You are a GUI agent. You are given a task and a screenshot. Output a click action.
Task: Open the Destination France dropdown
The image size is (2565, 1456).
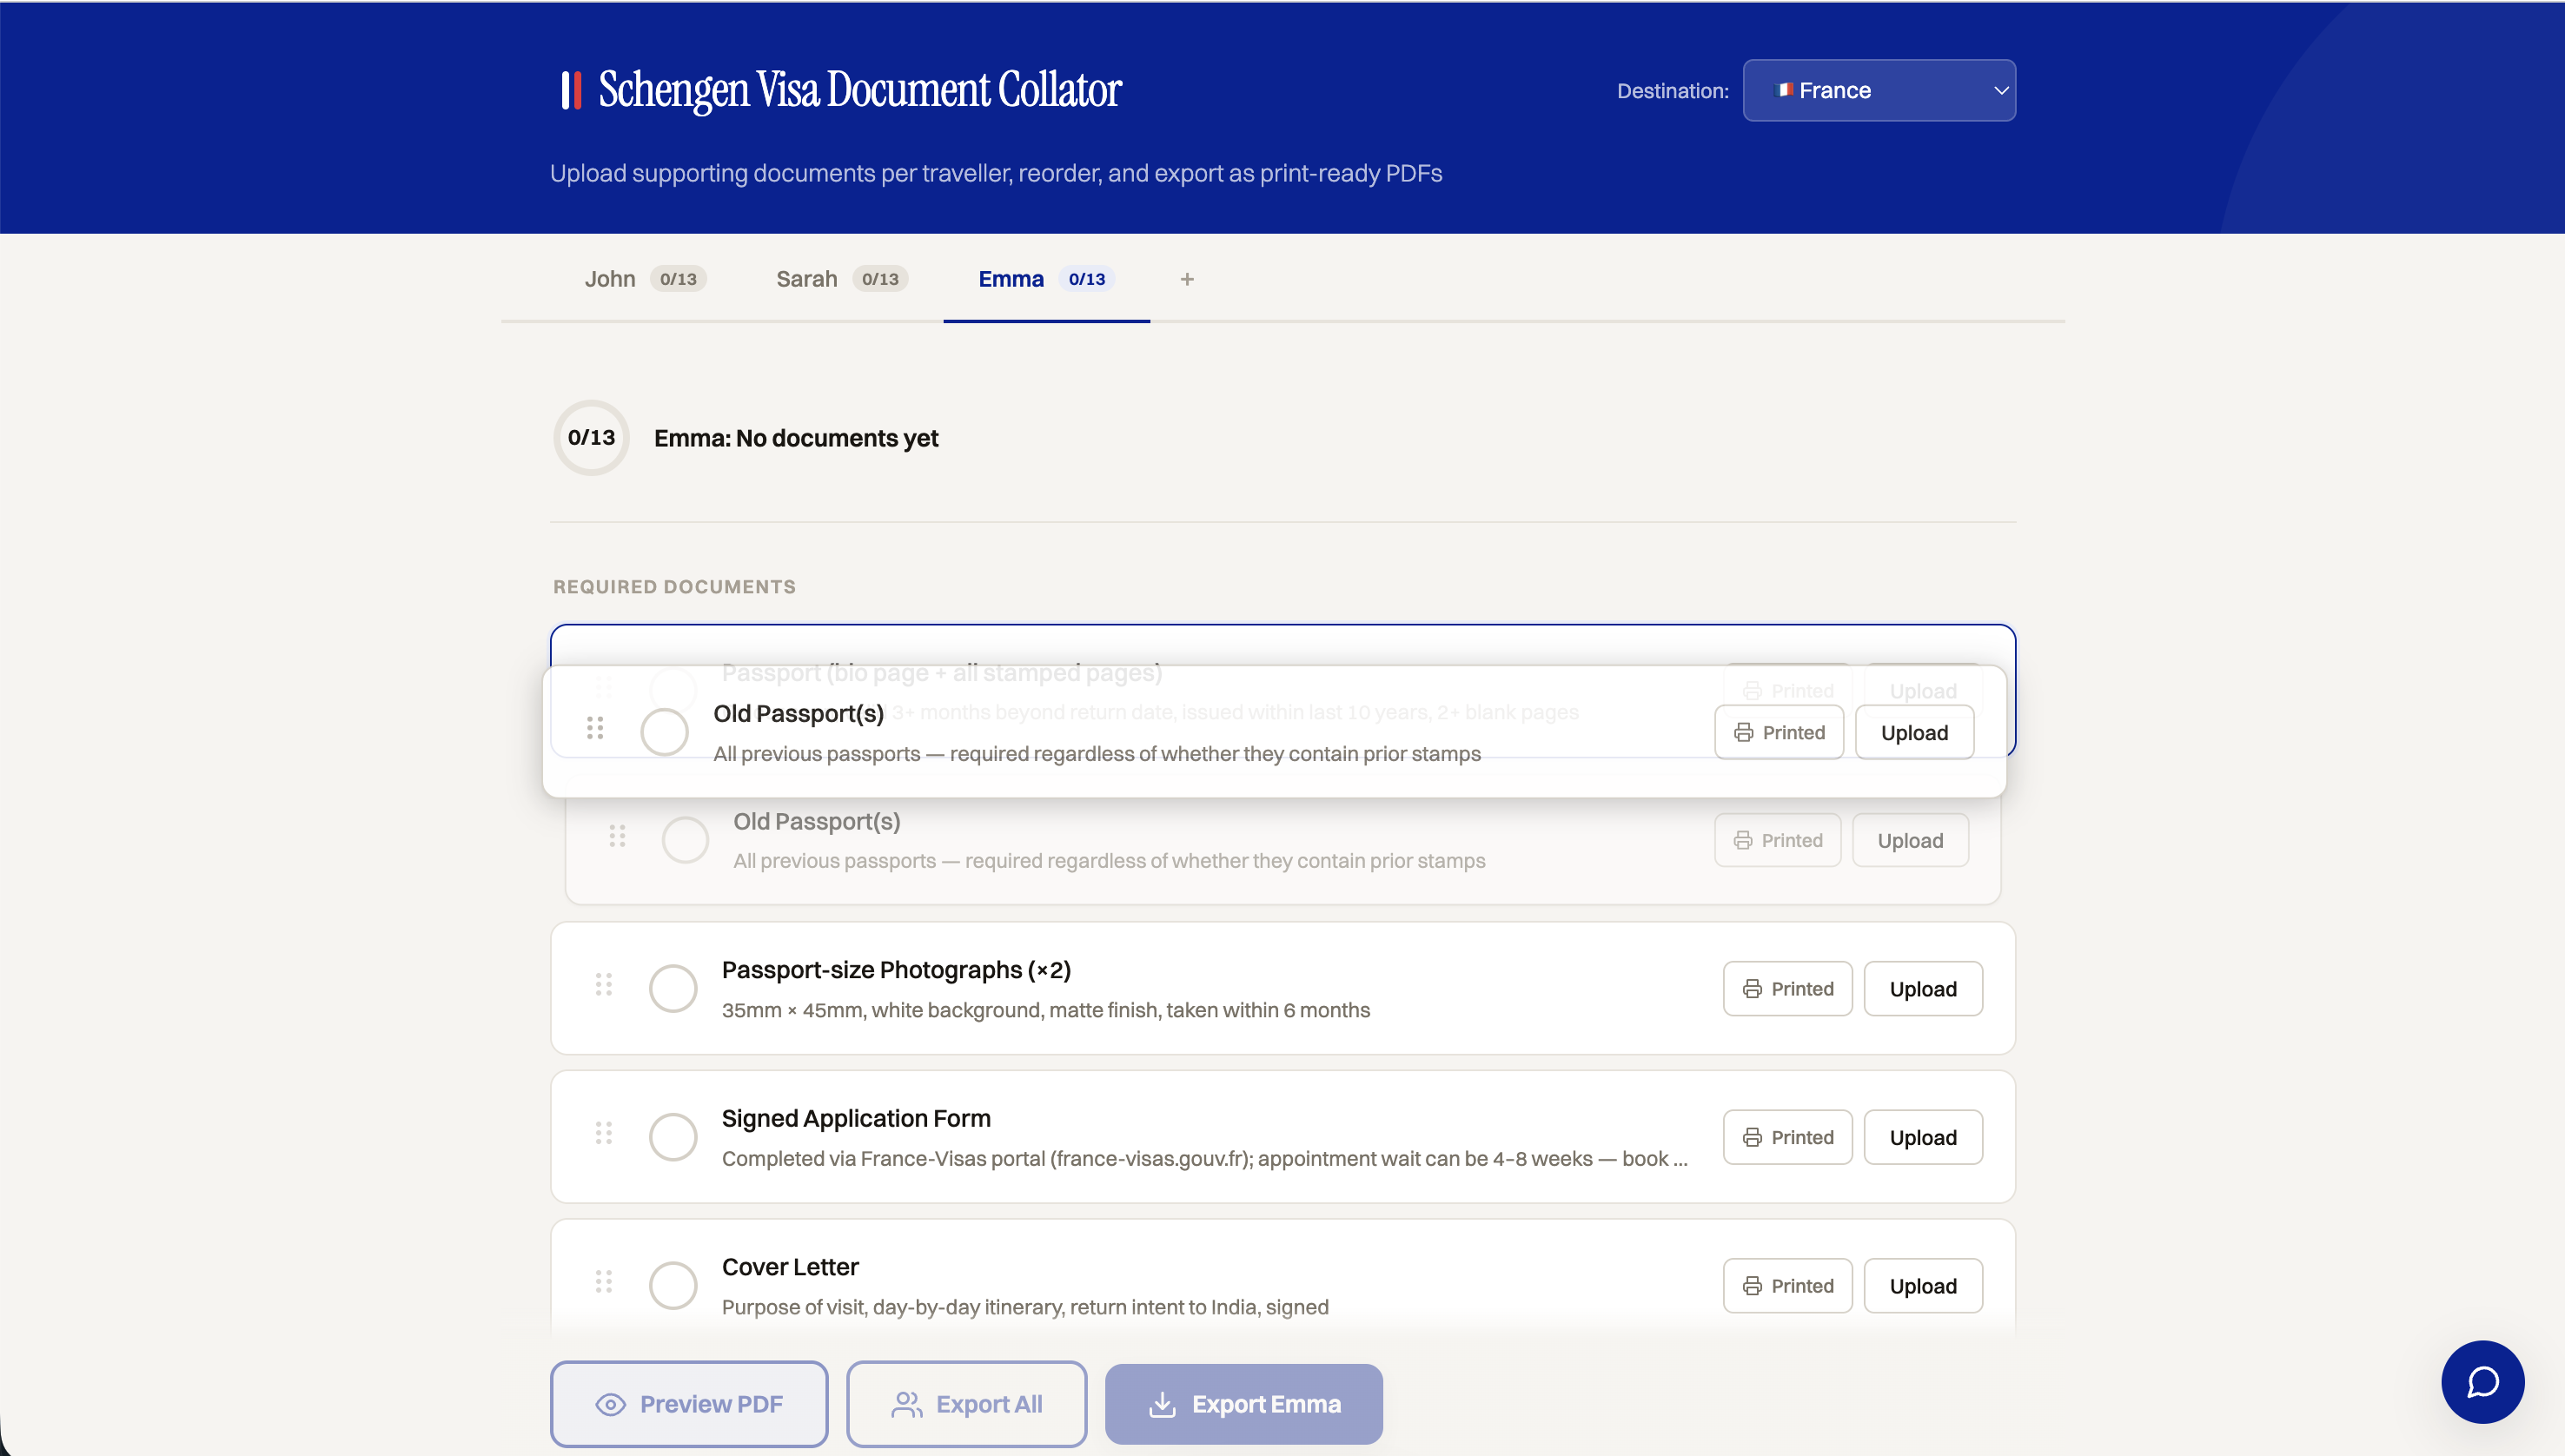pos(1879,90)
